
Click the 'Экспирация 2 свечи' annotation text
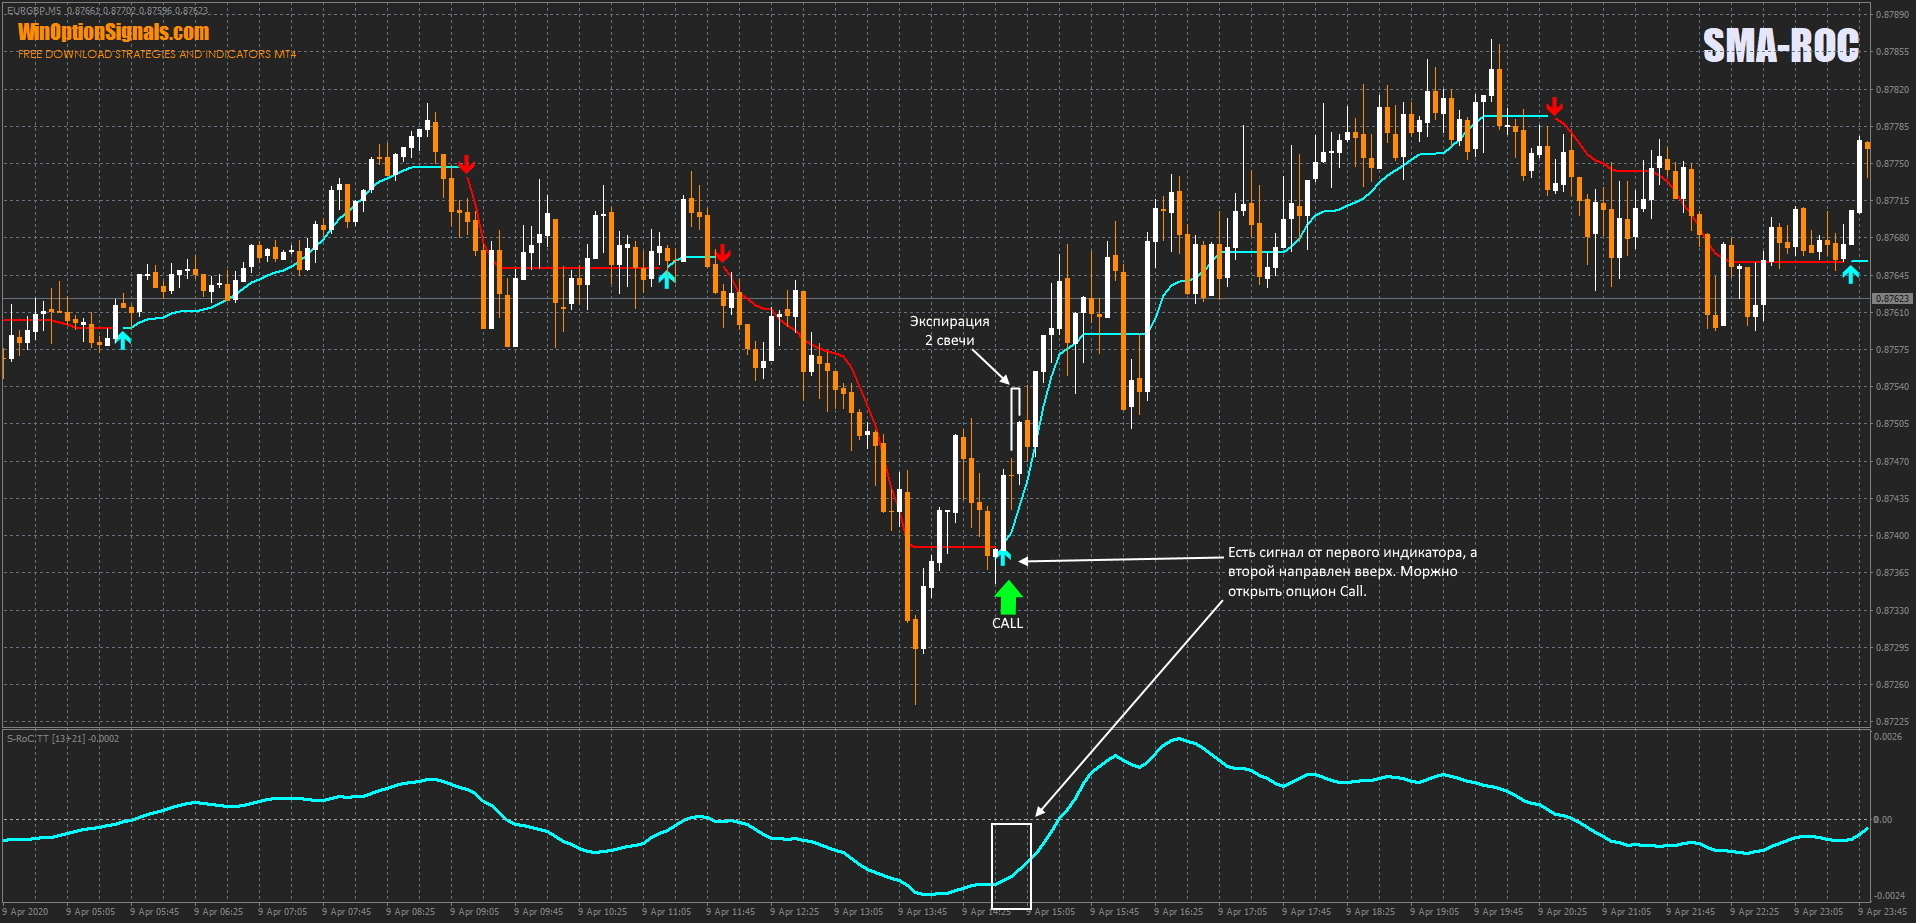[949, 331]
